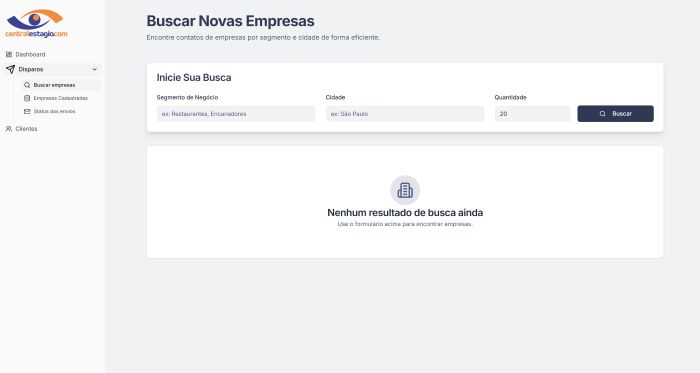The image size is (700, 373).
Task: Click the magnifier icon beside Buscar empresas
Action: click(x=27, y=85)
